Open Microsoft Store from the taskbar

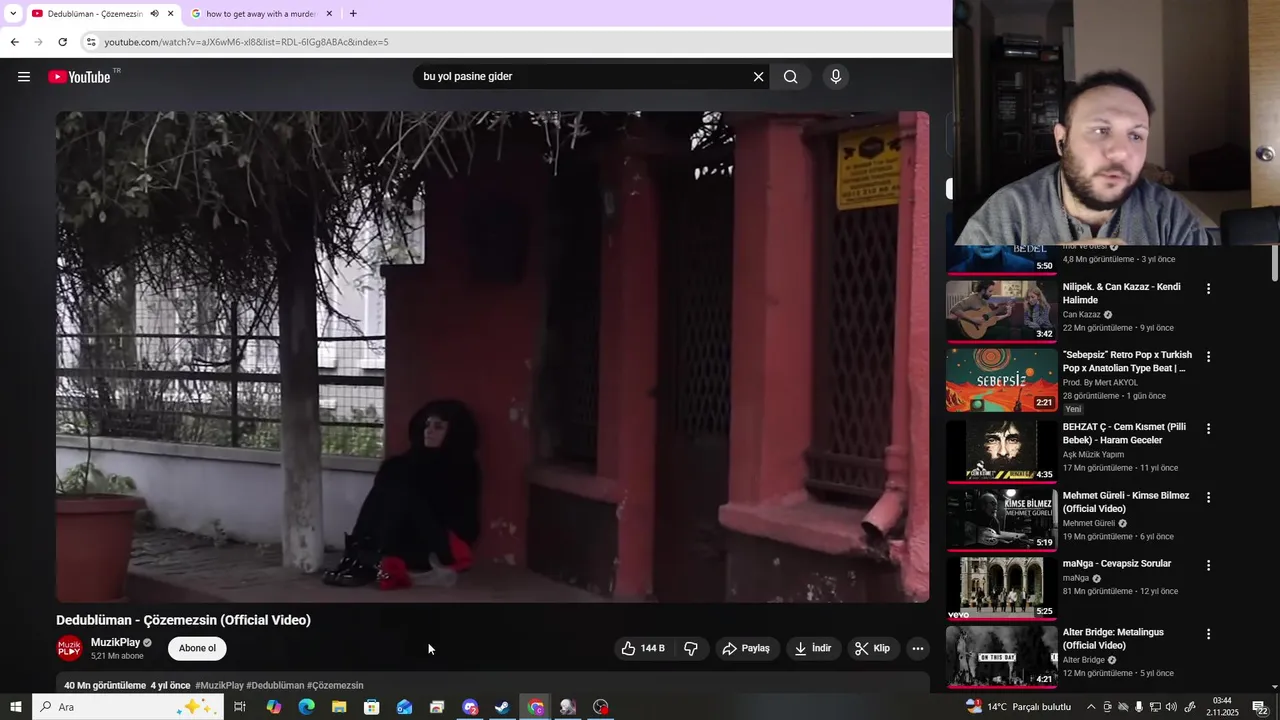click(x=371, y=707)
